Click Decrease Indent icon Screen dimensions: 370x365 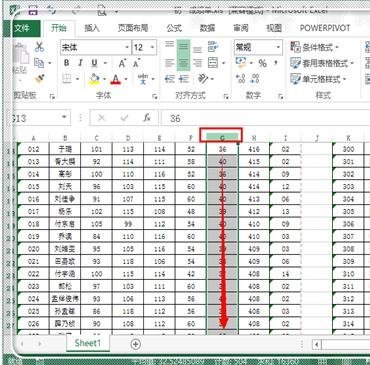tap(170, 79)
